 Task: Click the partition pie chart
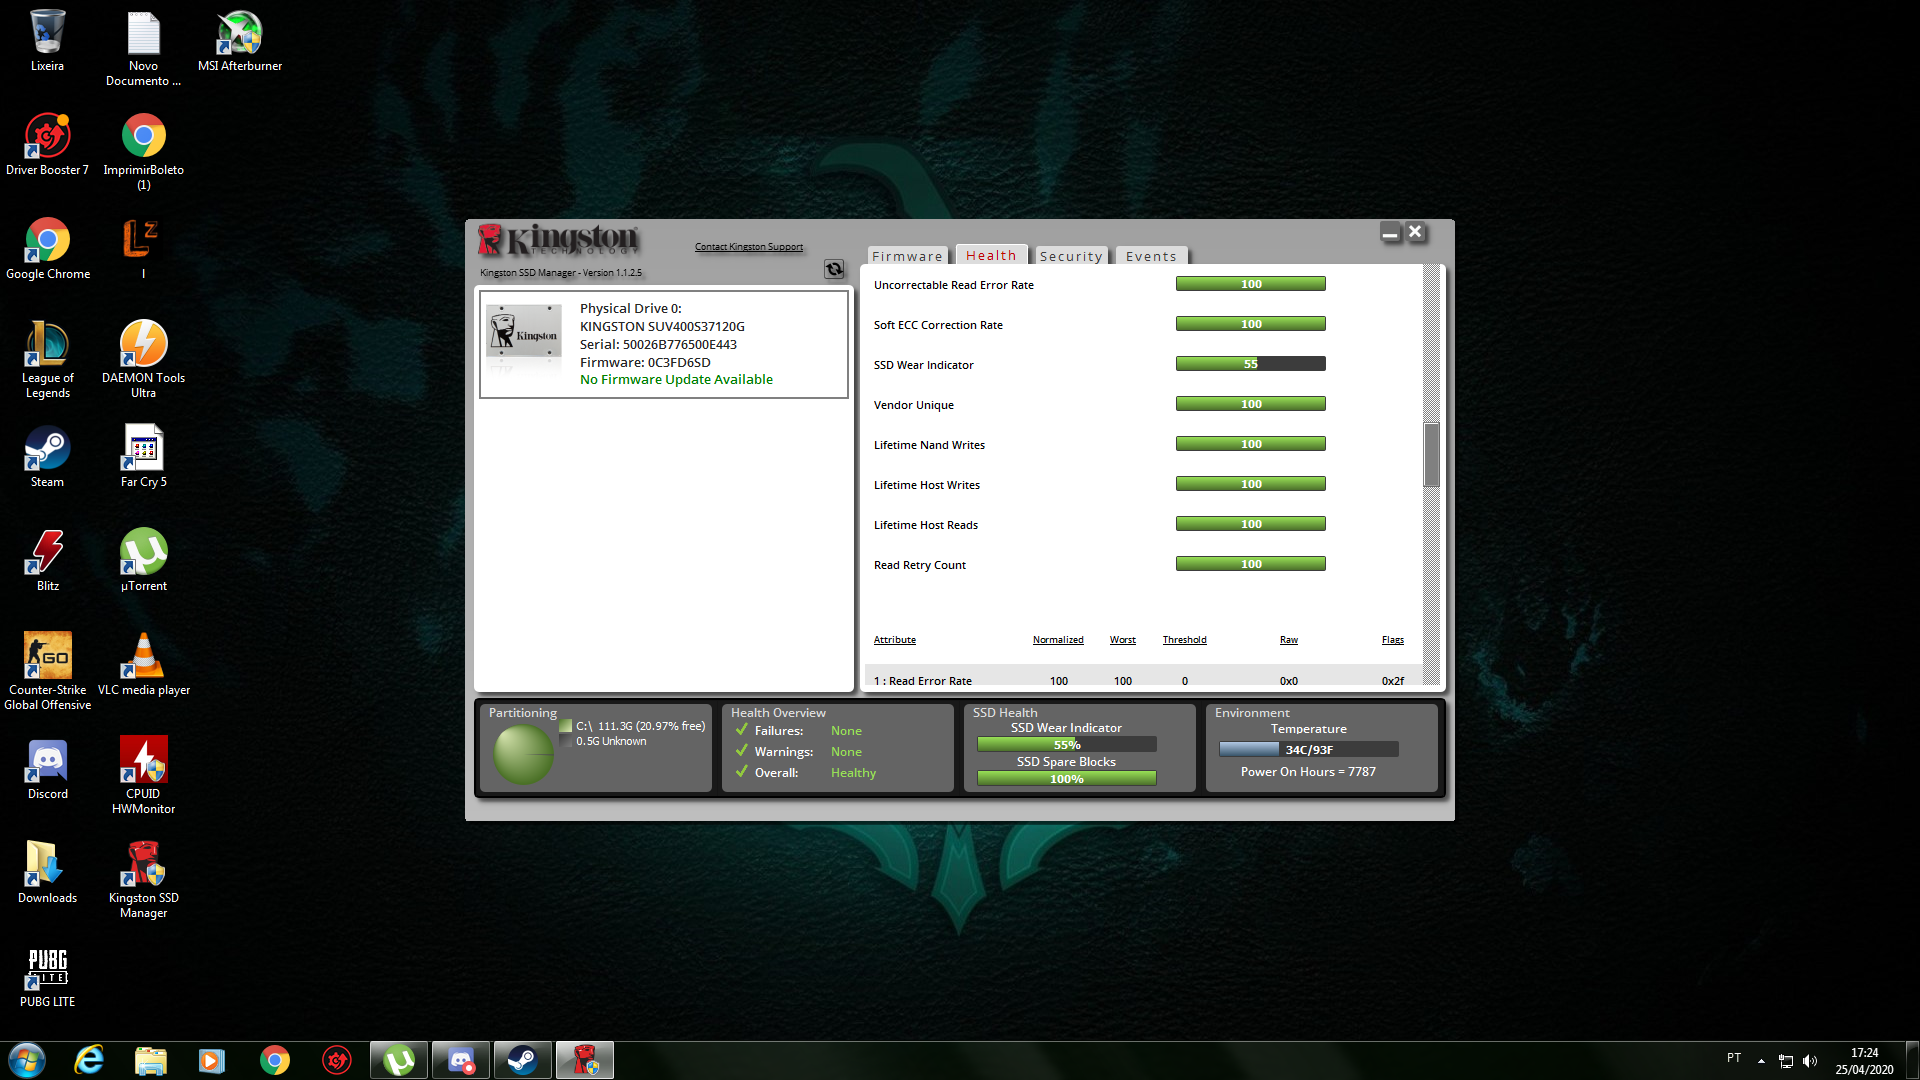tap(523, 754)
